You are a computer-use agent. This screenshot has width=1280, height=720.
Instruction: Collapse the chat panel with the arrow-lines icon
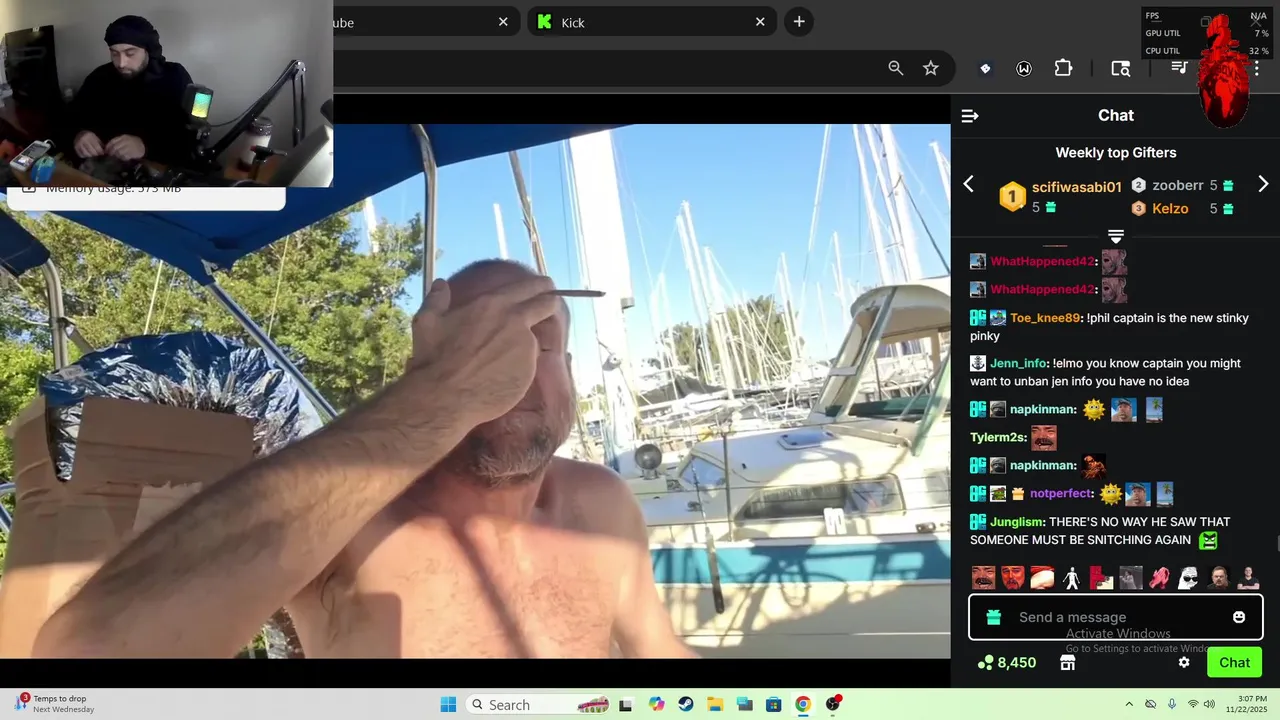click(x=969, y=116)
